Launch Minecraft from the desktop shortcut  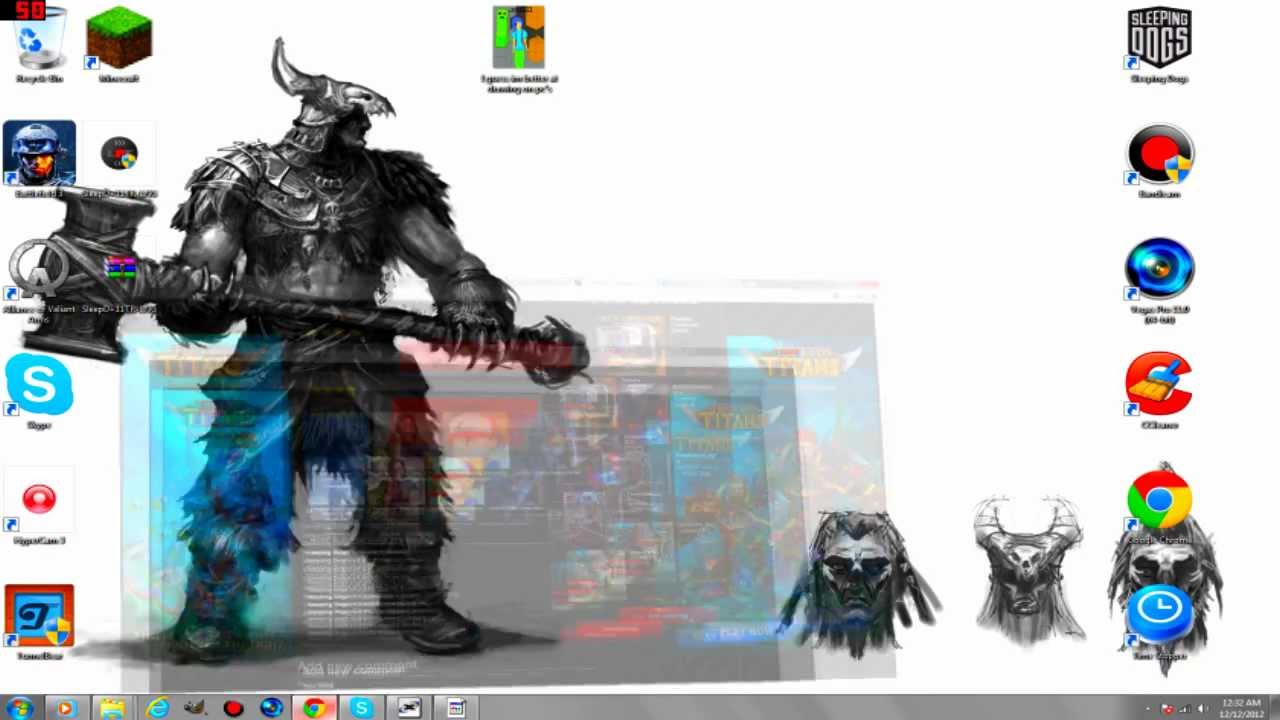(x=119, y=44)
